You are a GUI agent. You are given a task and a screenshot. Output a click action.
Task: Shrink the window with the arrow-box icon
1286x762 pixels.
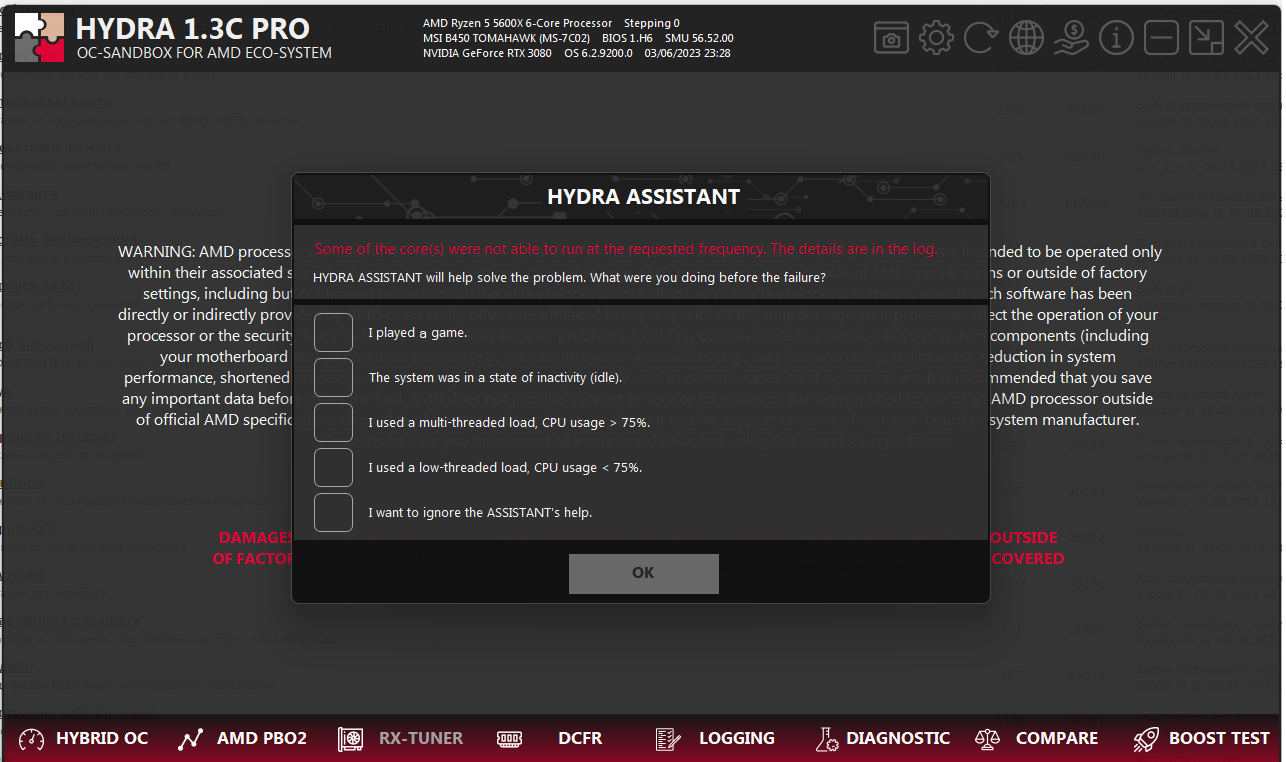pyautogui.click(x=1206, y=38)
